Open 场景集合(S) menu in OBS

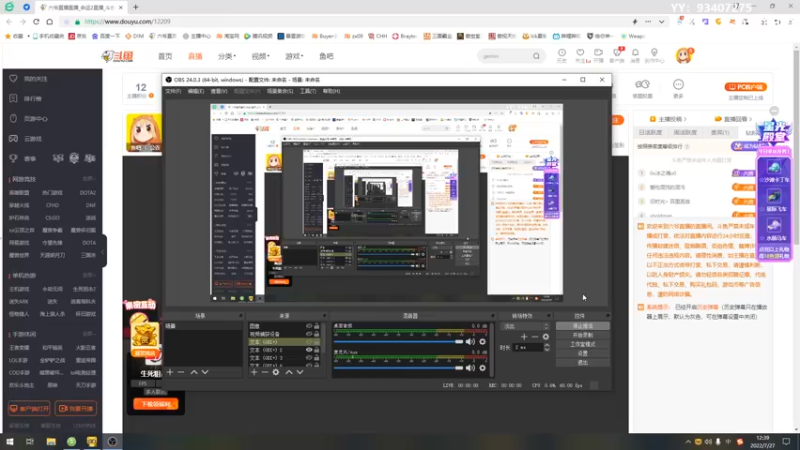click(280, 91)
